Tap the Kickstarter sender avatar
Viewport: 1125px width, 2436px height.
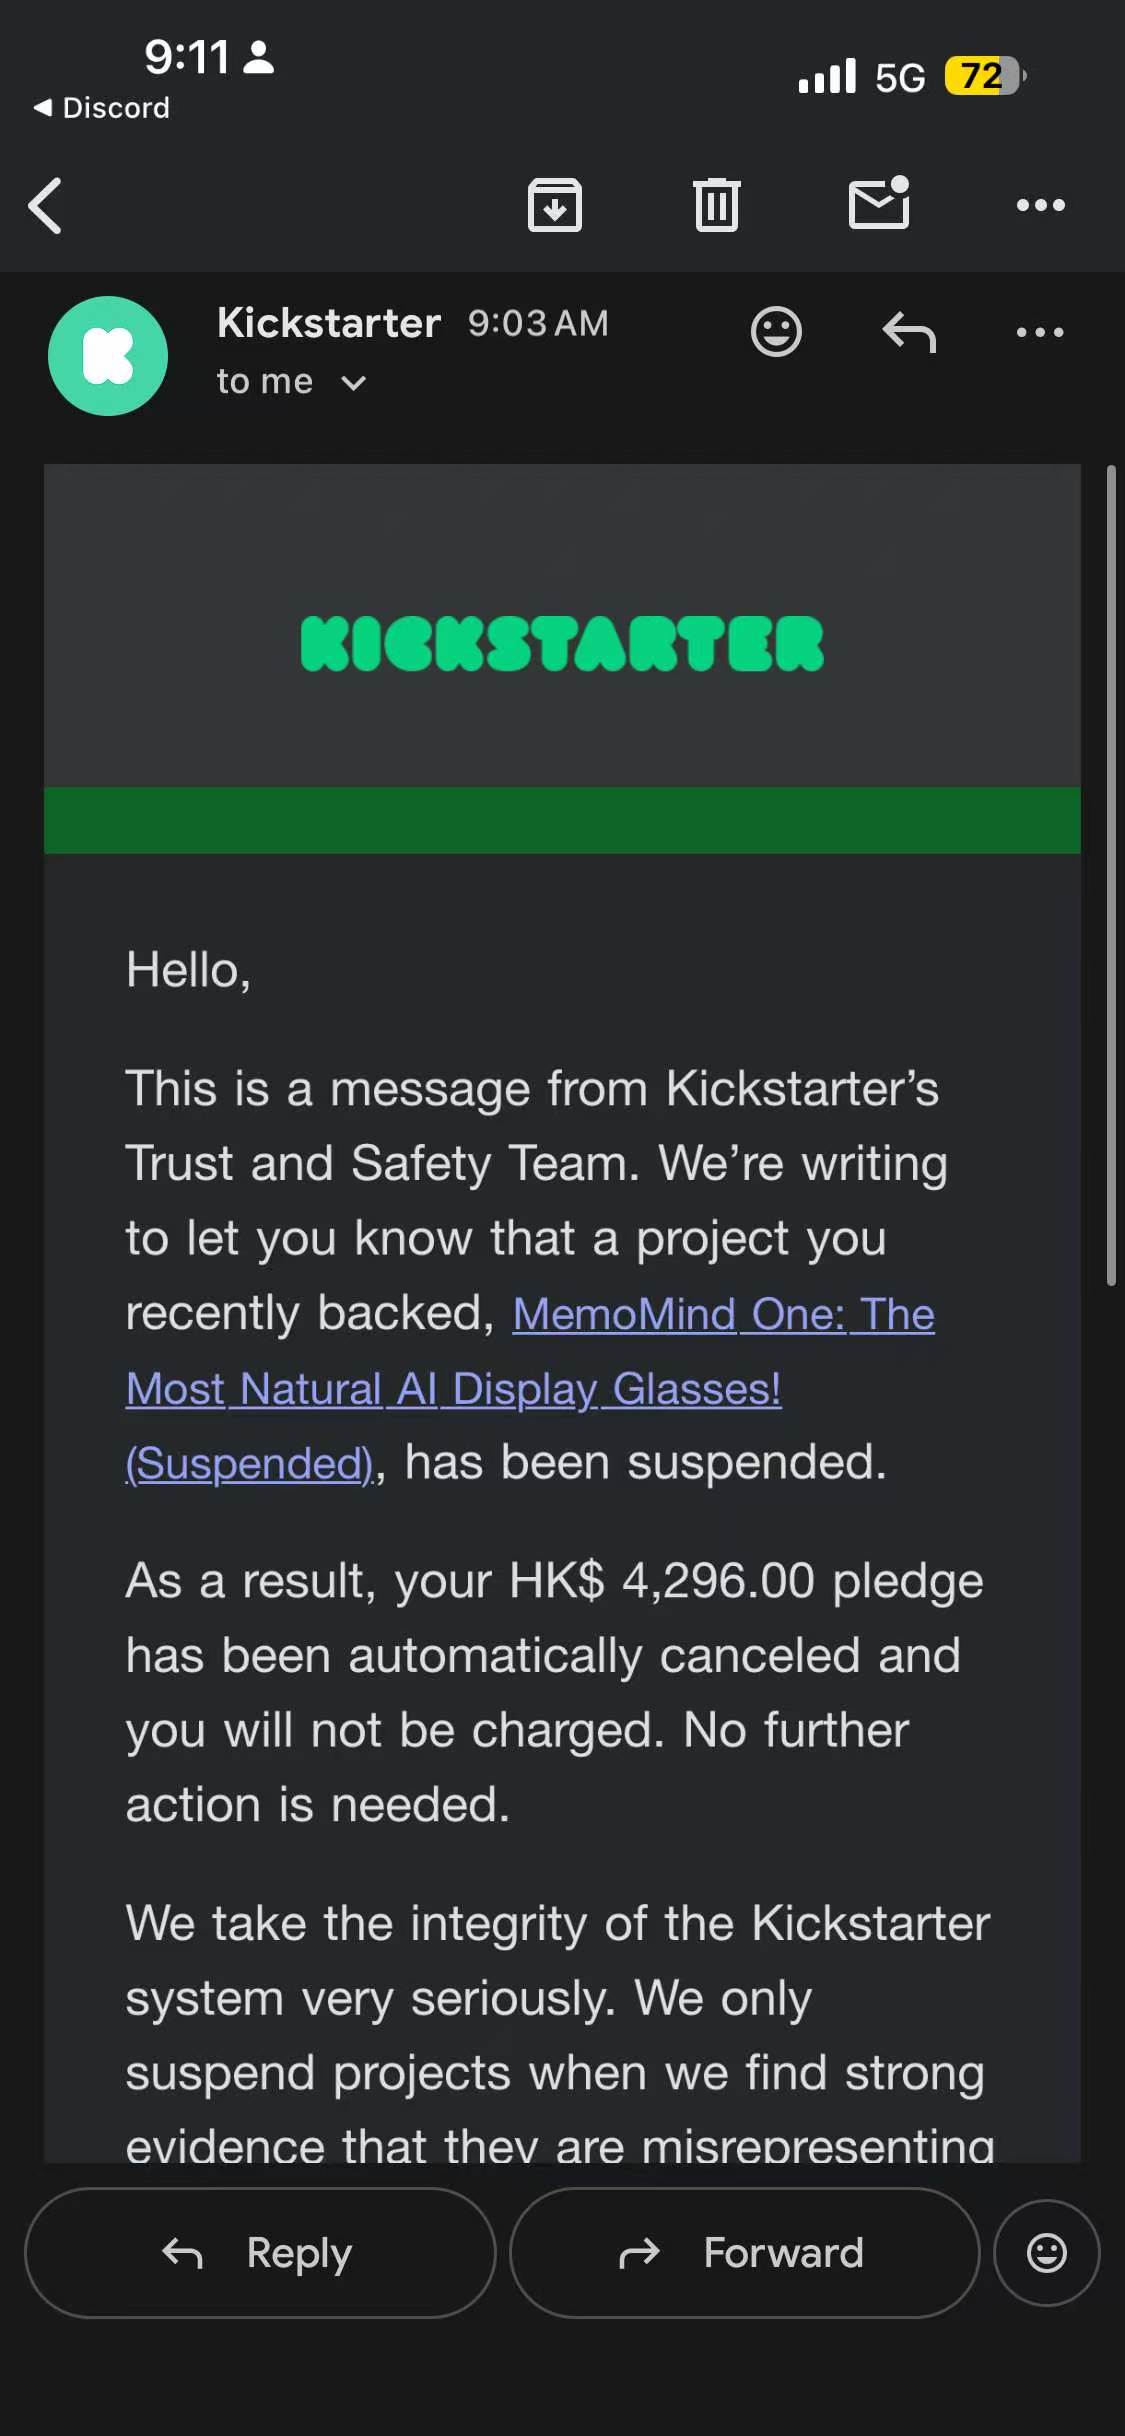point(108,356)
